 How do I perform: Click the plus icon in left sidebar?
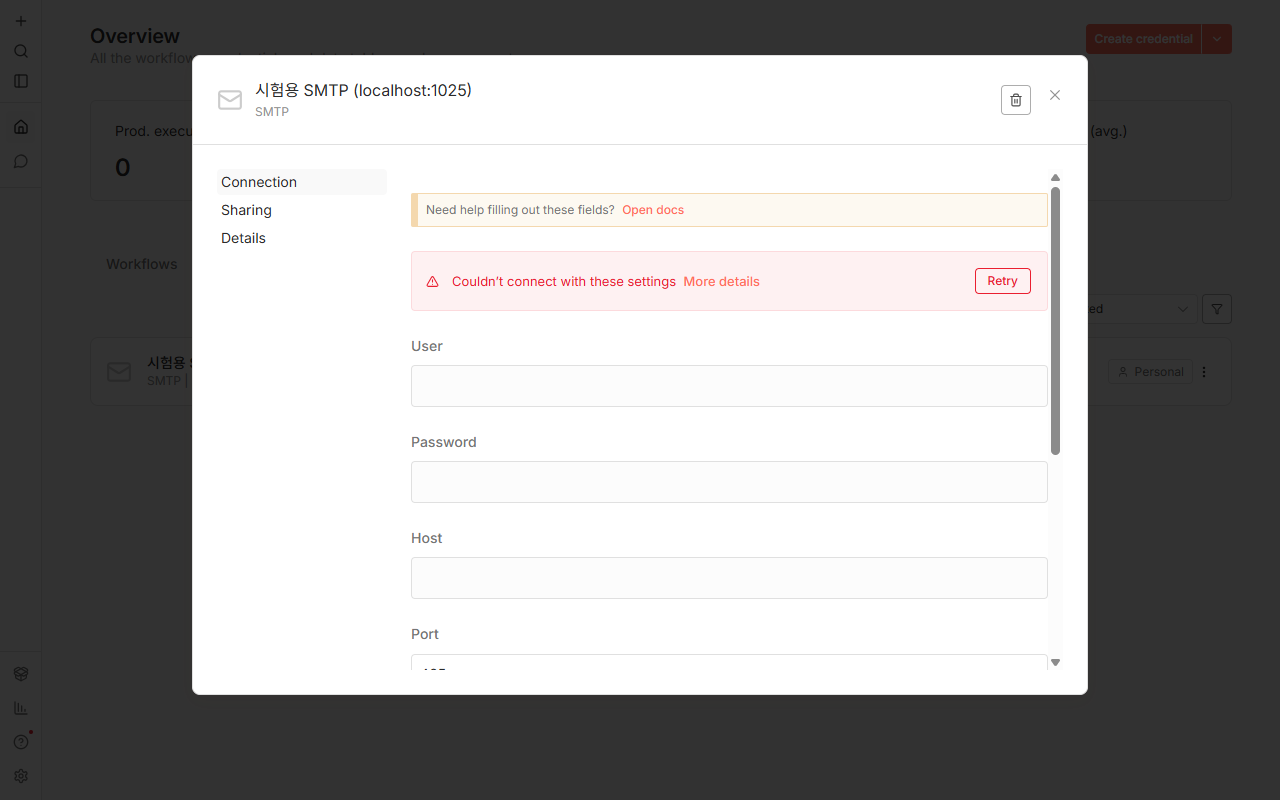point(21,21)
